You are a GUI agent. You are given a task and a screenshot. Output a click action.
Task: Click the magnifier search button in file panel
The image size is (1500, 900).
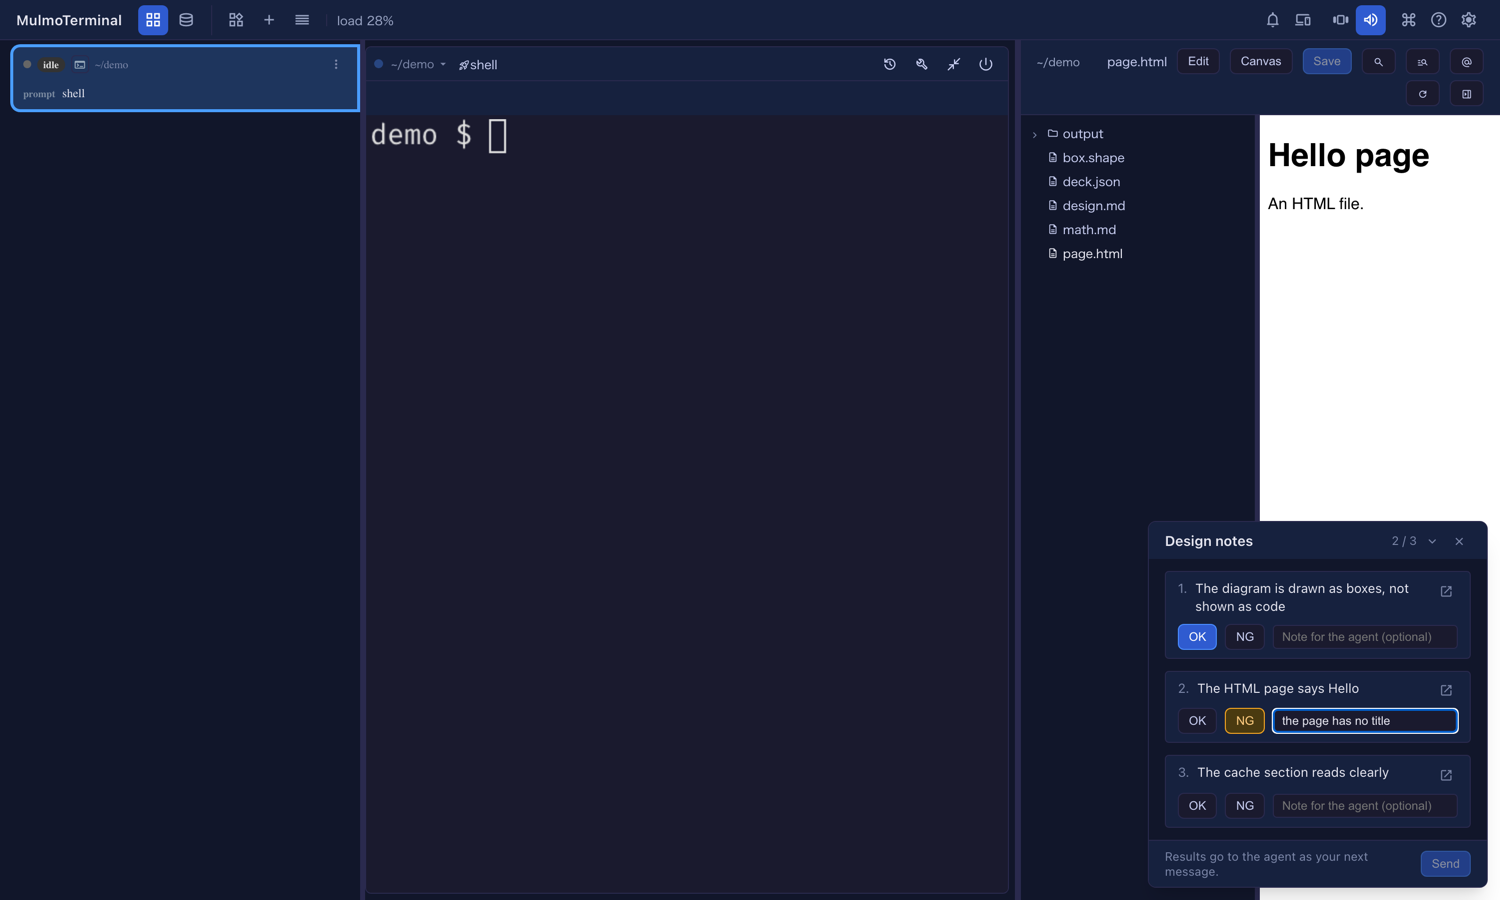[x=1379, y=62]
